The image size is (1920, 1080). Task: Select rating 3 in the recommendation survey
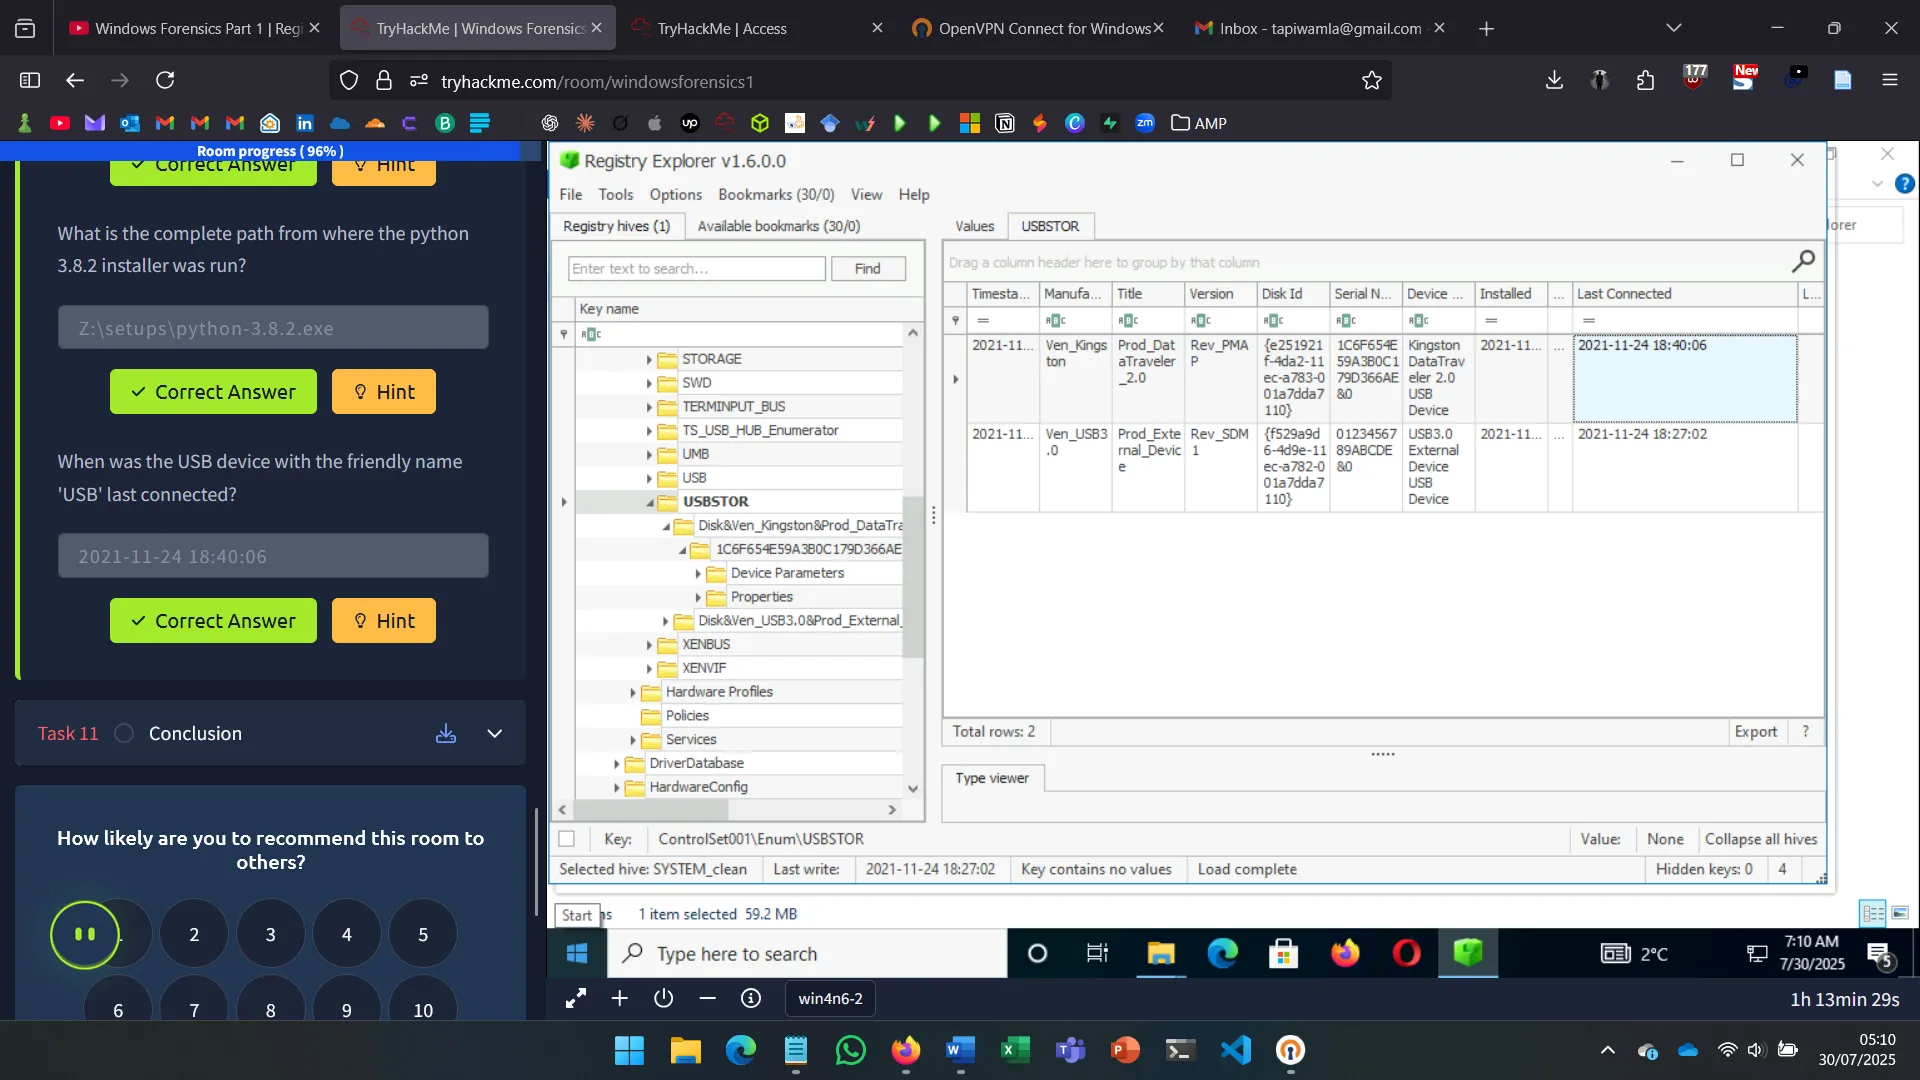(270, 934)
